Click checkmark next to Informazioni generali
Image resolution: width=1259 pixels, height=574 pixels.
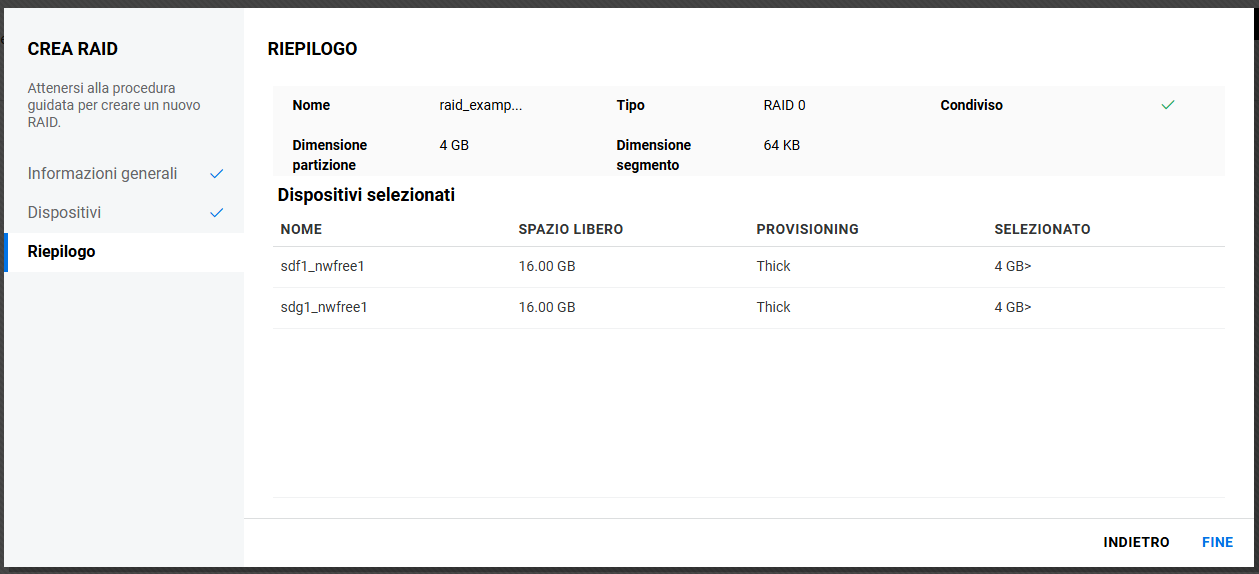click(x=216, y=174)
